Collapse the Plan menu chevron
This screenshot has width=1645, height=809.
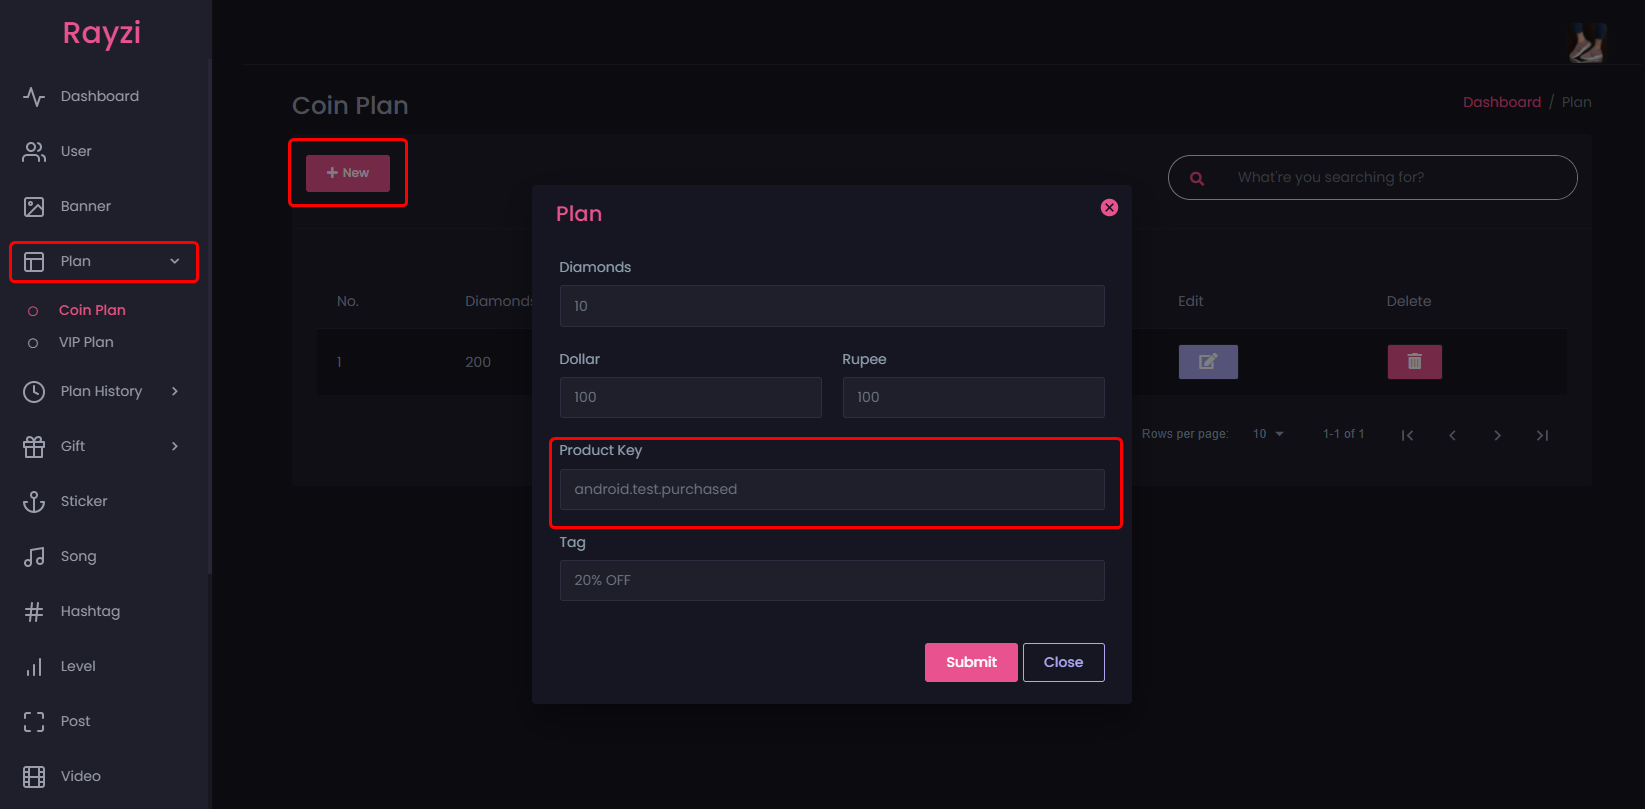click(x=175, y=262)
